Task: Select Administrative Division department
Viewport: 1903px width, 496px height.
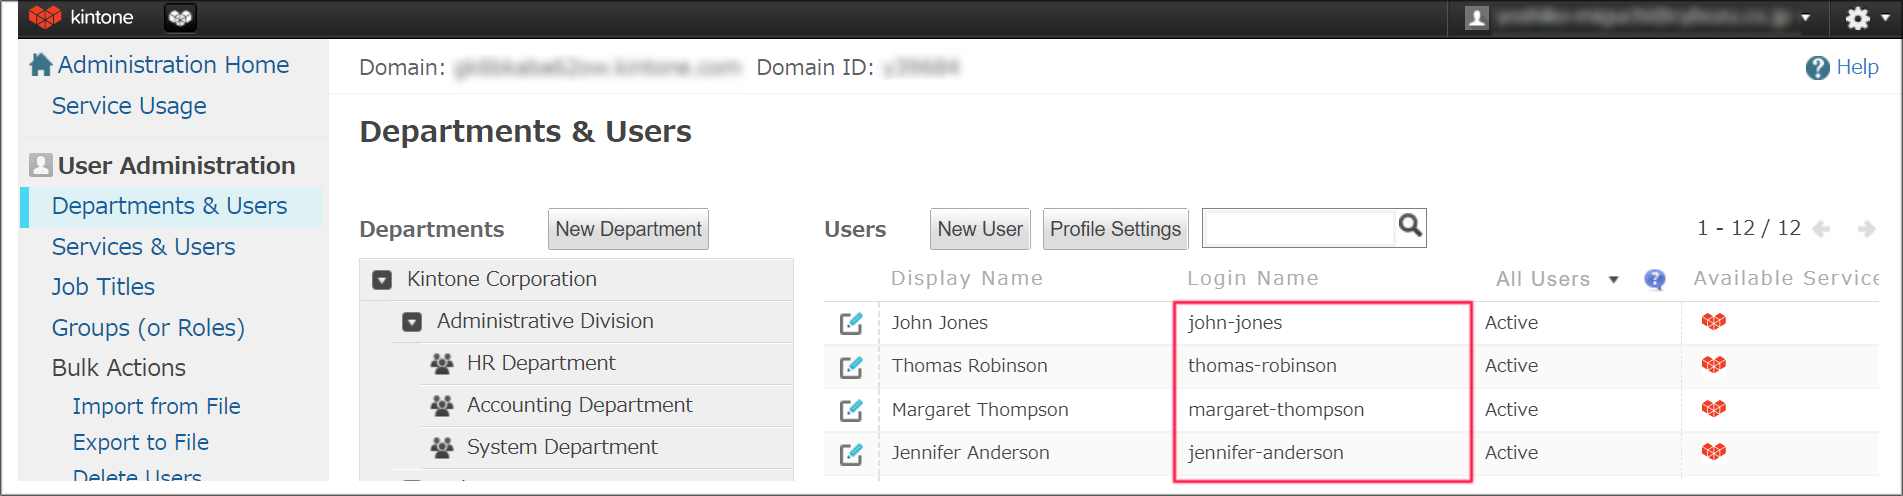Action: 545,321
